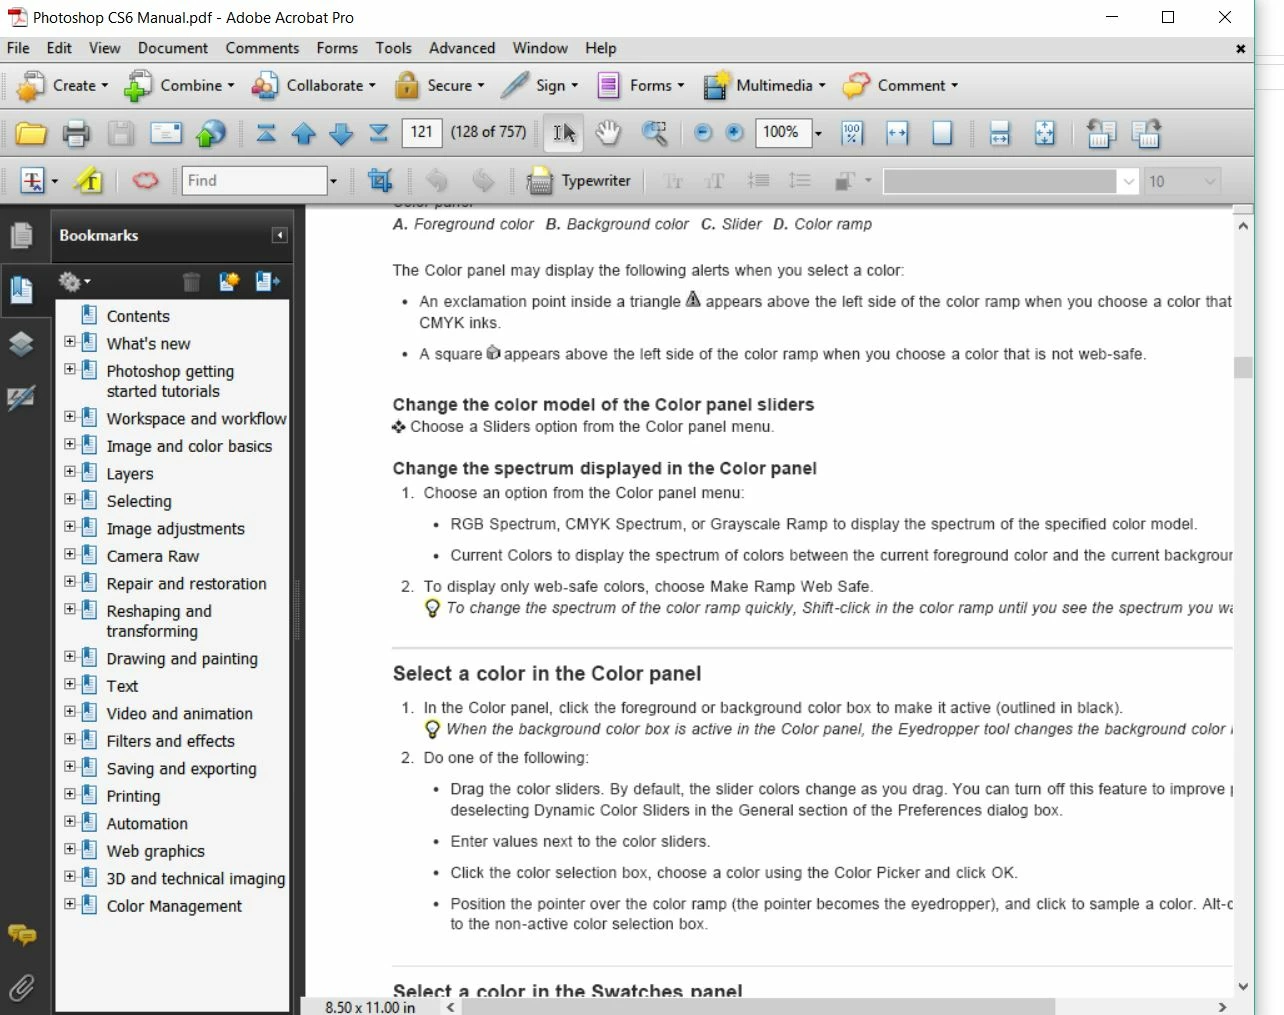
Task: Click the Comment button
Action: coord(900,86)
